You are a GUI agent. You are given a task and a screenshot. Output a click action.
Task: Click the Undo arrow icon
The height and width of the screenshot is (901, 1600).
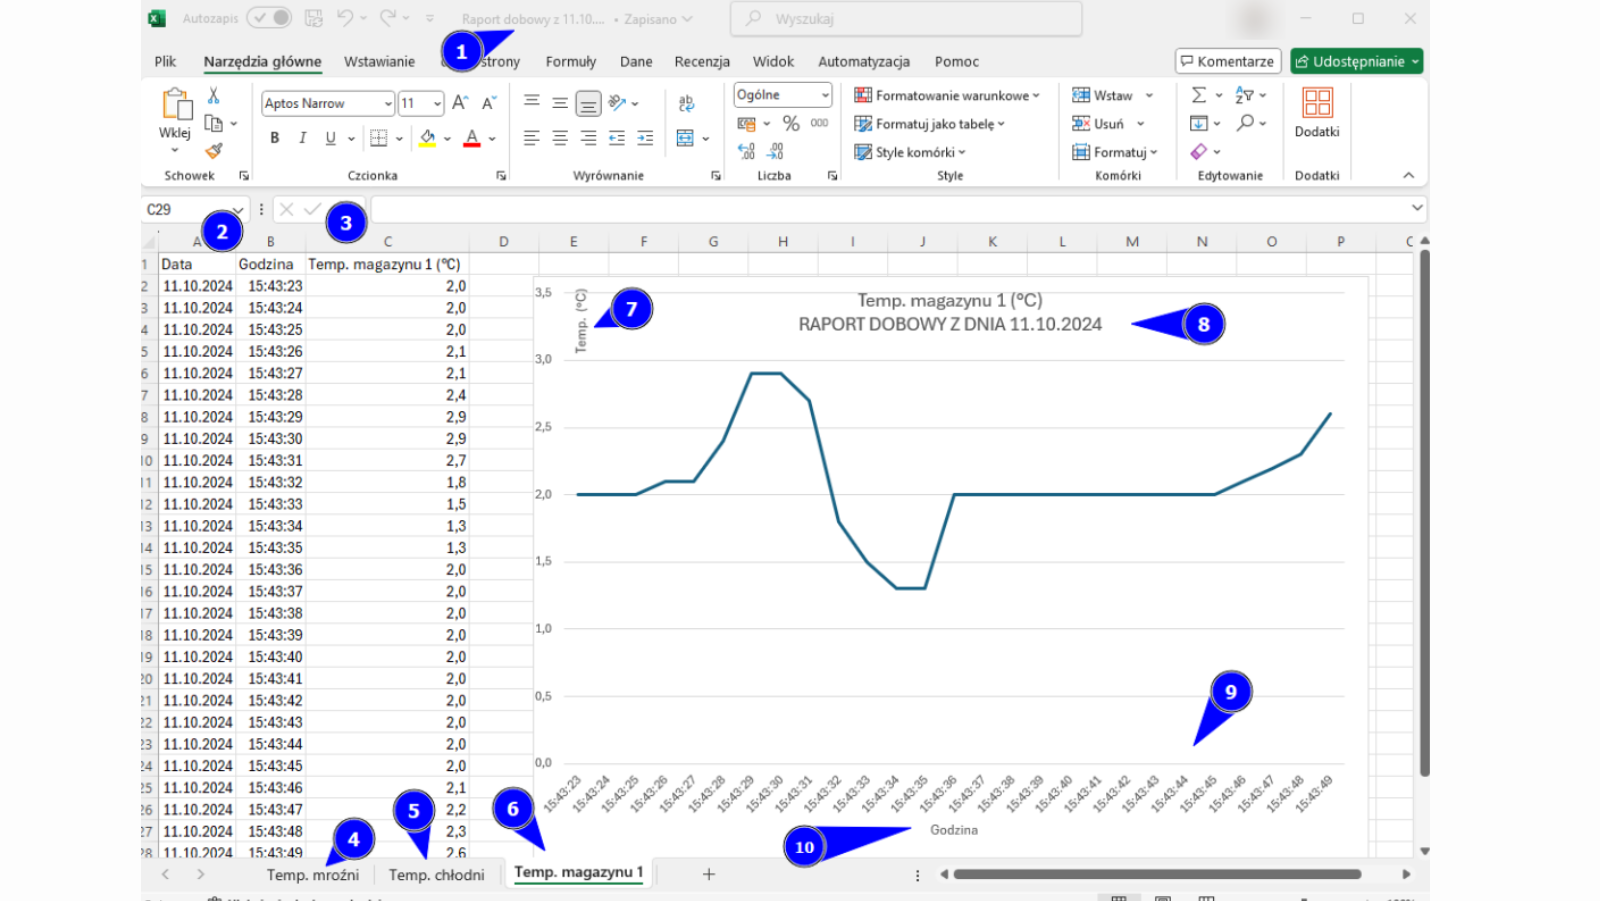[x=345, y=18]
